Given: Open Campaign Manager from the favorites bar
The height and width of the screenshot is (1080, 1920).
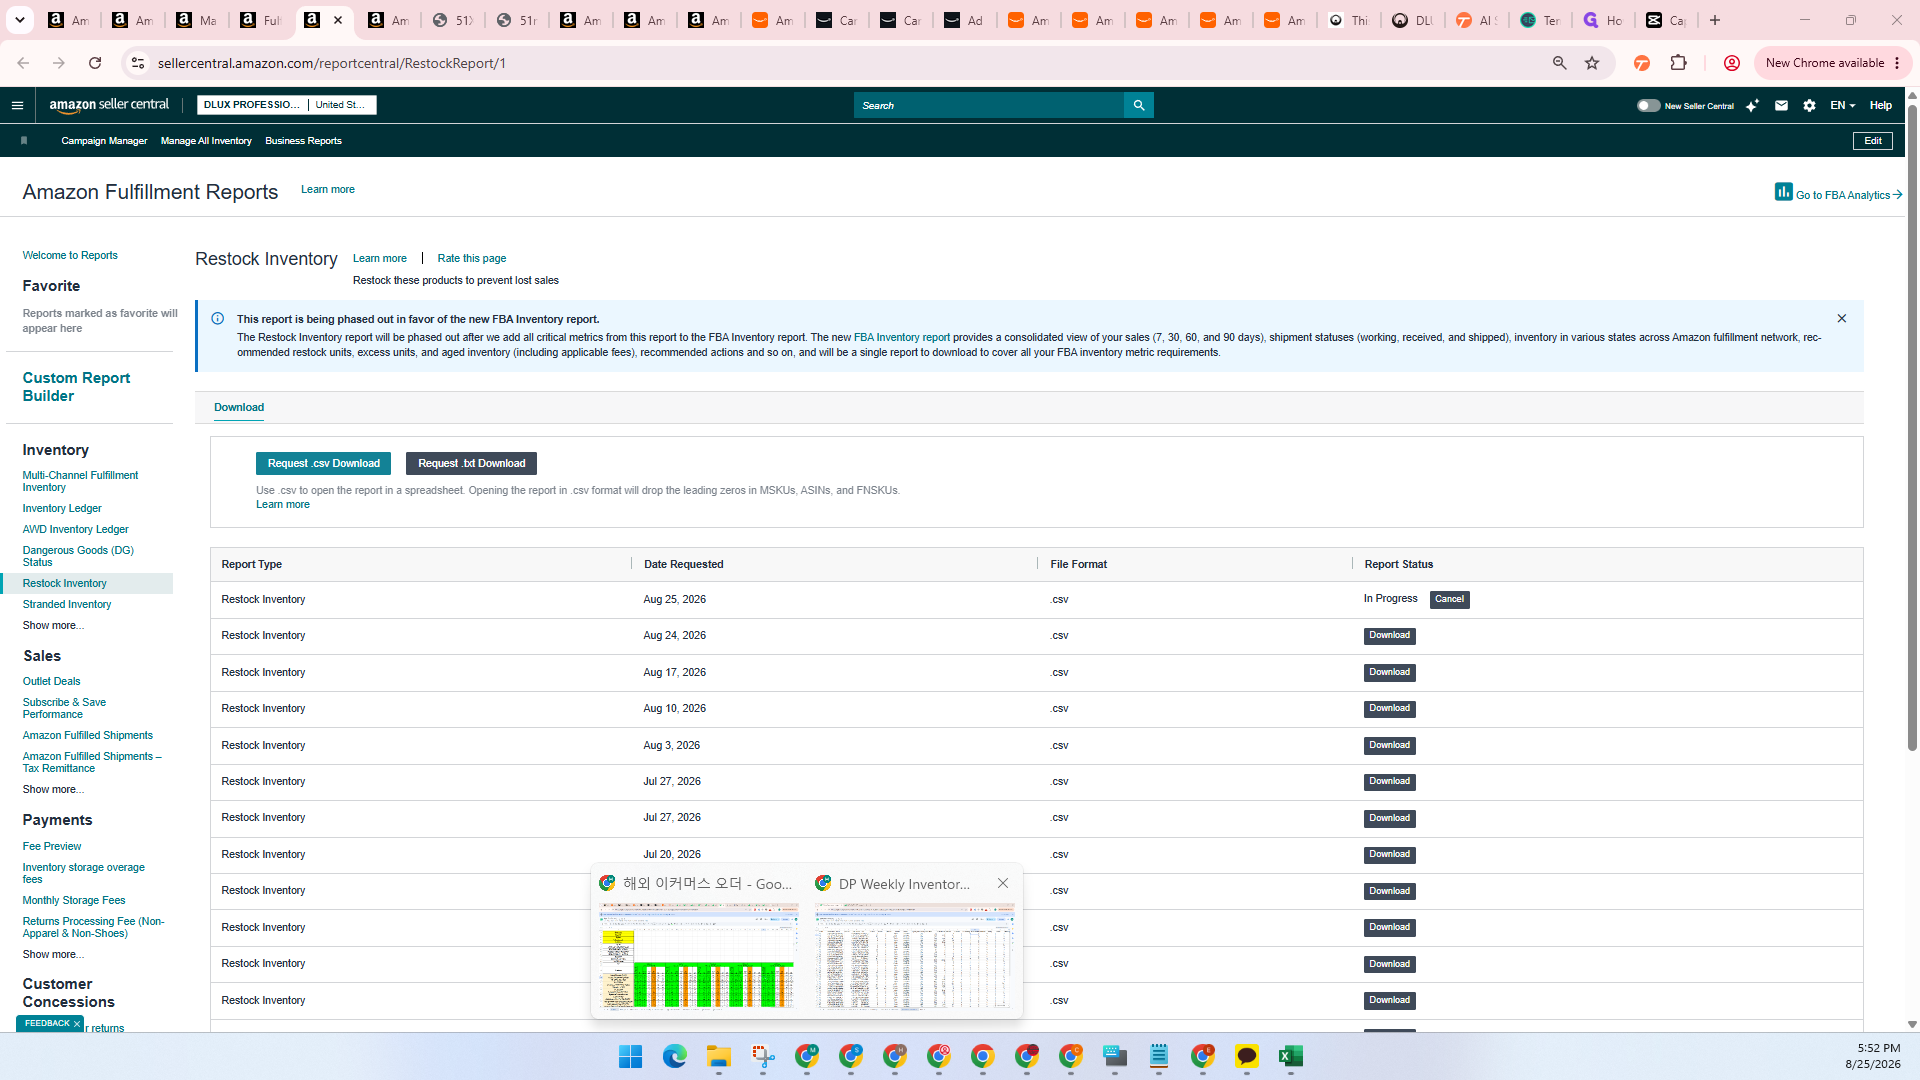Looking at the screenshot, I should (x=104, y=141).
